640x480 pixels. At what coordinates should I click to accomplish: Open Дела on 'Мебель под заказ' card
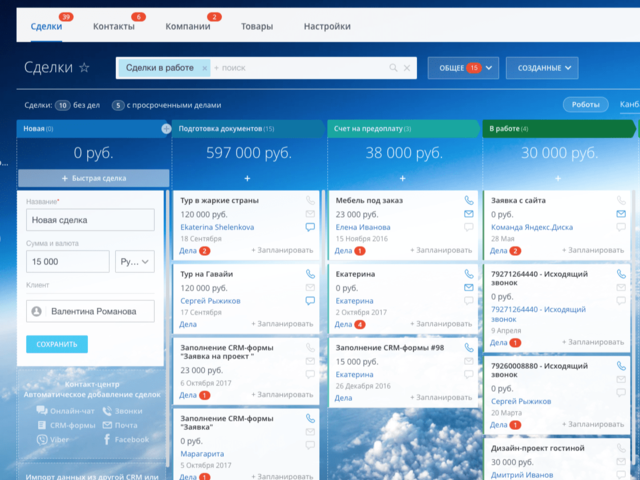click(343, 251)
